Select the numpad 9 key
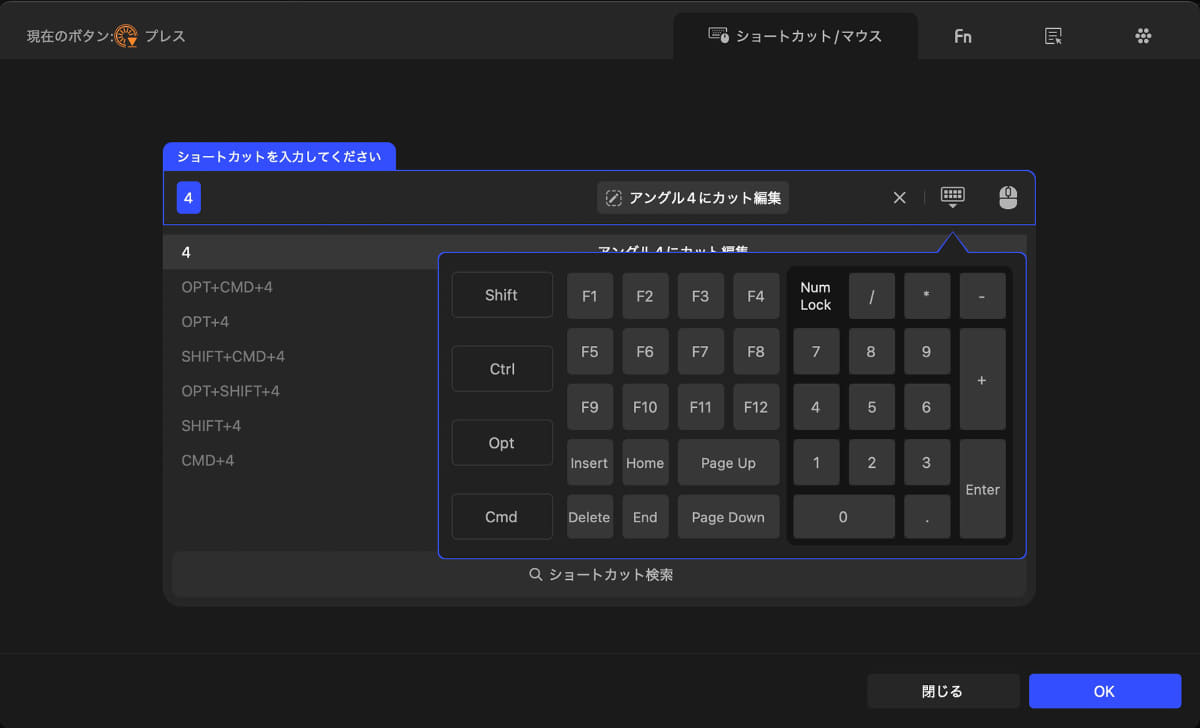This screenshot has height=728, width=1200. click(927, 352)
